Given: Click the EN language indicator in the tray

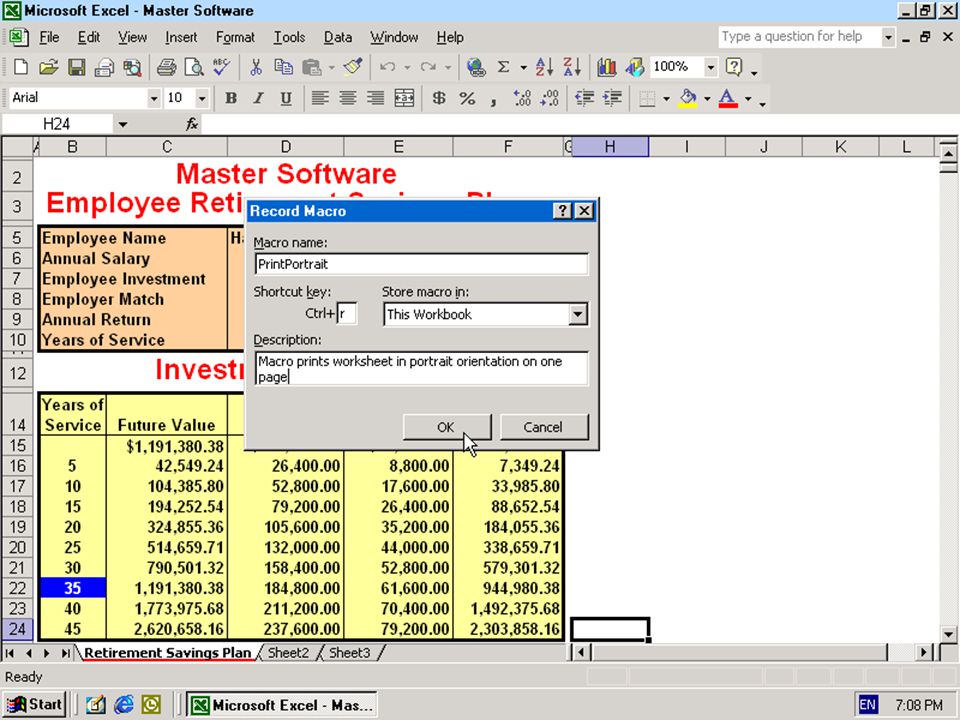Looking at the screenshot, I should [867, 705].
